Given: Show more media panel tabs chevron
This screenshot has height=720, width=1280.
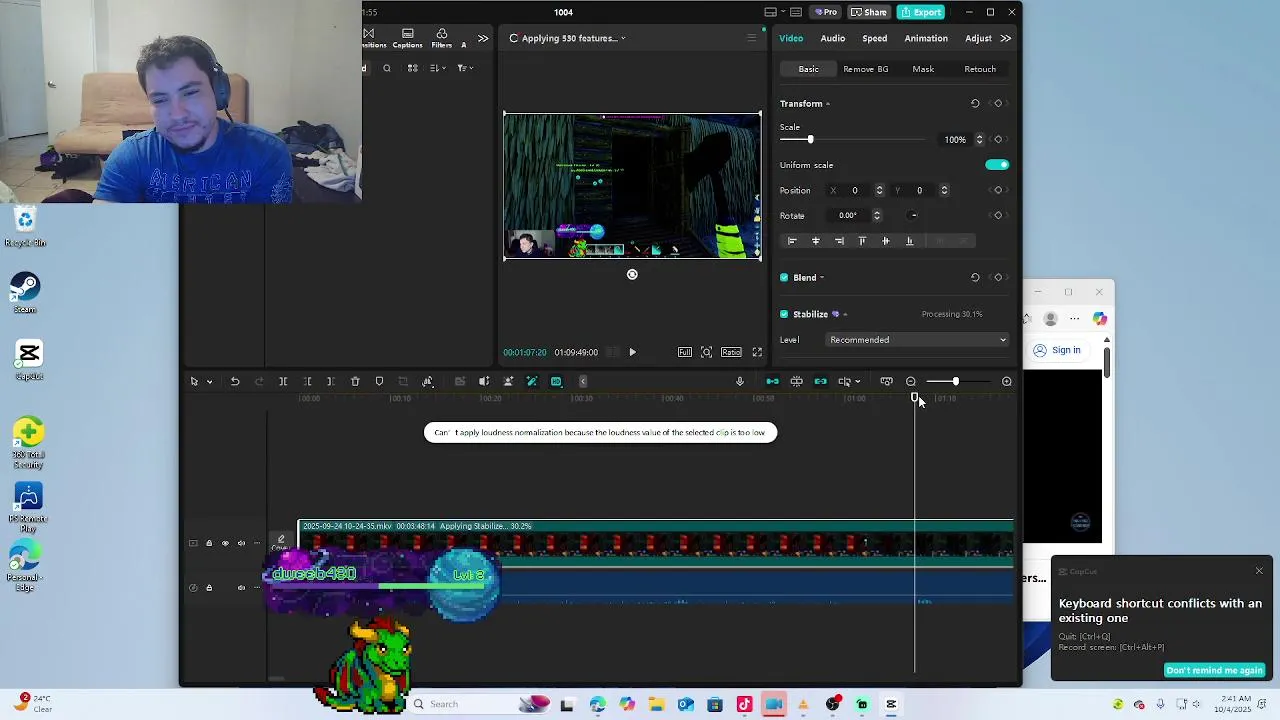Looking at the screenshot, I should click(x=483, y=38).
